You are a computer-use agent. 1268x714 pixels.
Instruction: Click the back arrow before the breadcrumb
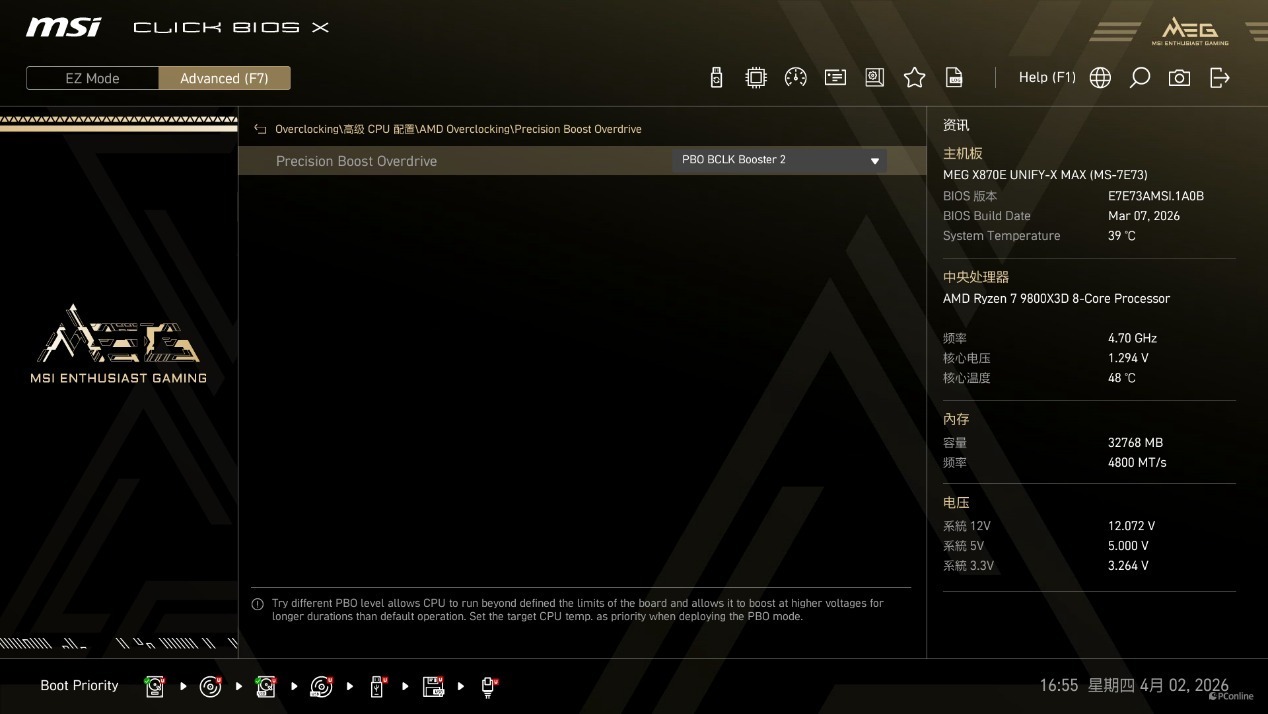click(x=260, y=129)
